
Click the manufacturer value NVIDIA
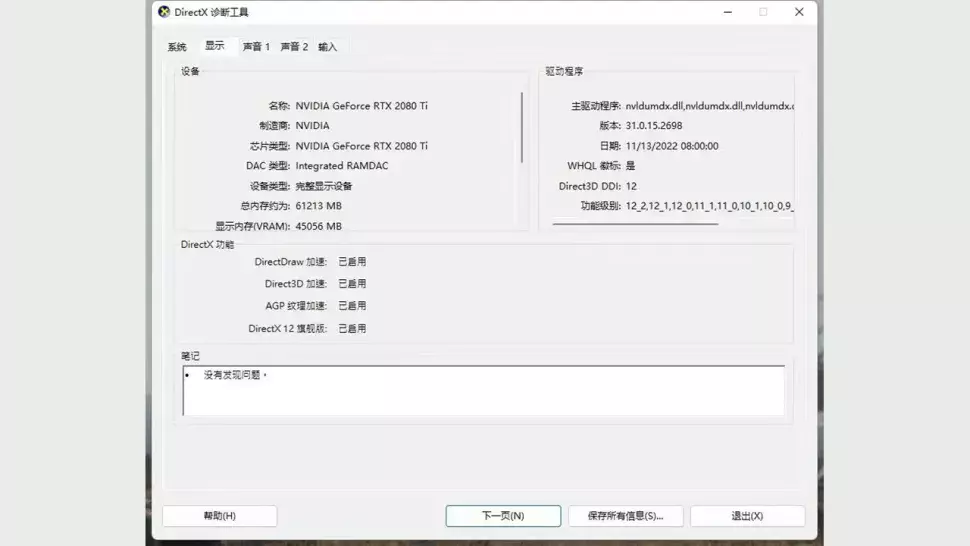[x=312, y=126]
